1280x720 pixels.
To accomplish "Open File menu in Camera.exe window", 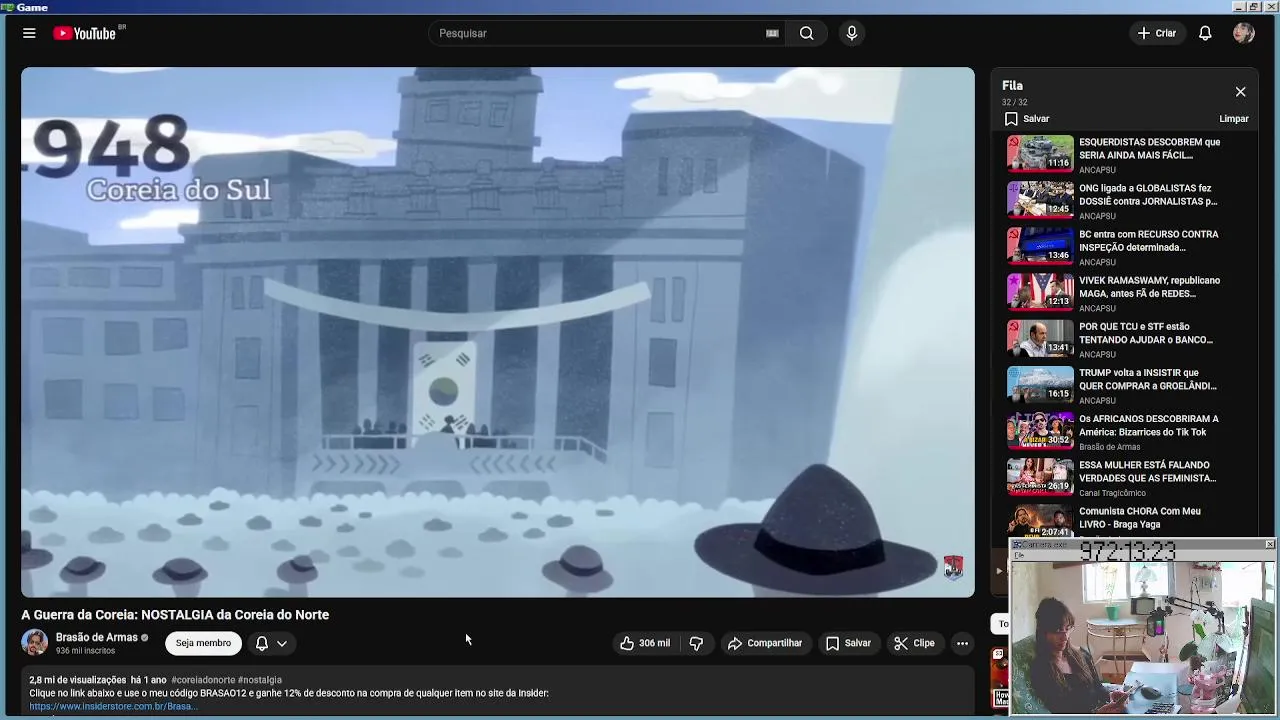I will pos(1018,555).
